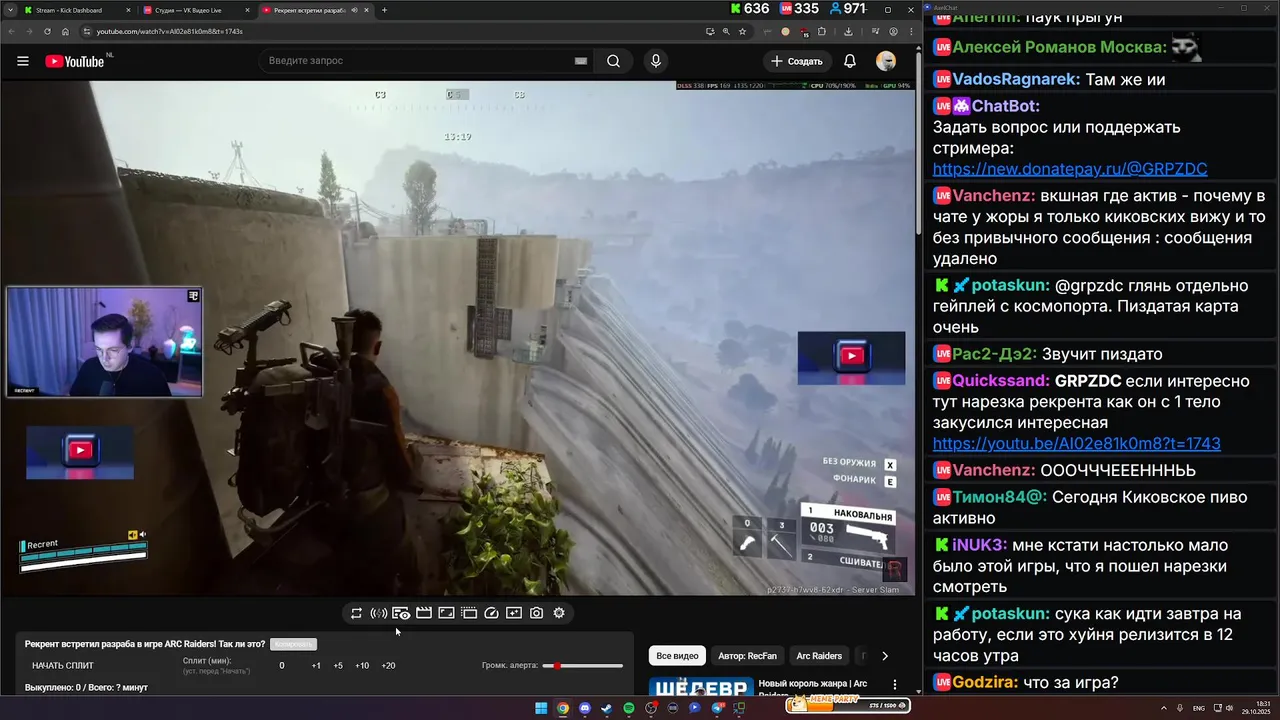
Task: Select the 'Все видео' filter chip
Action: [x=677, y=656]
